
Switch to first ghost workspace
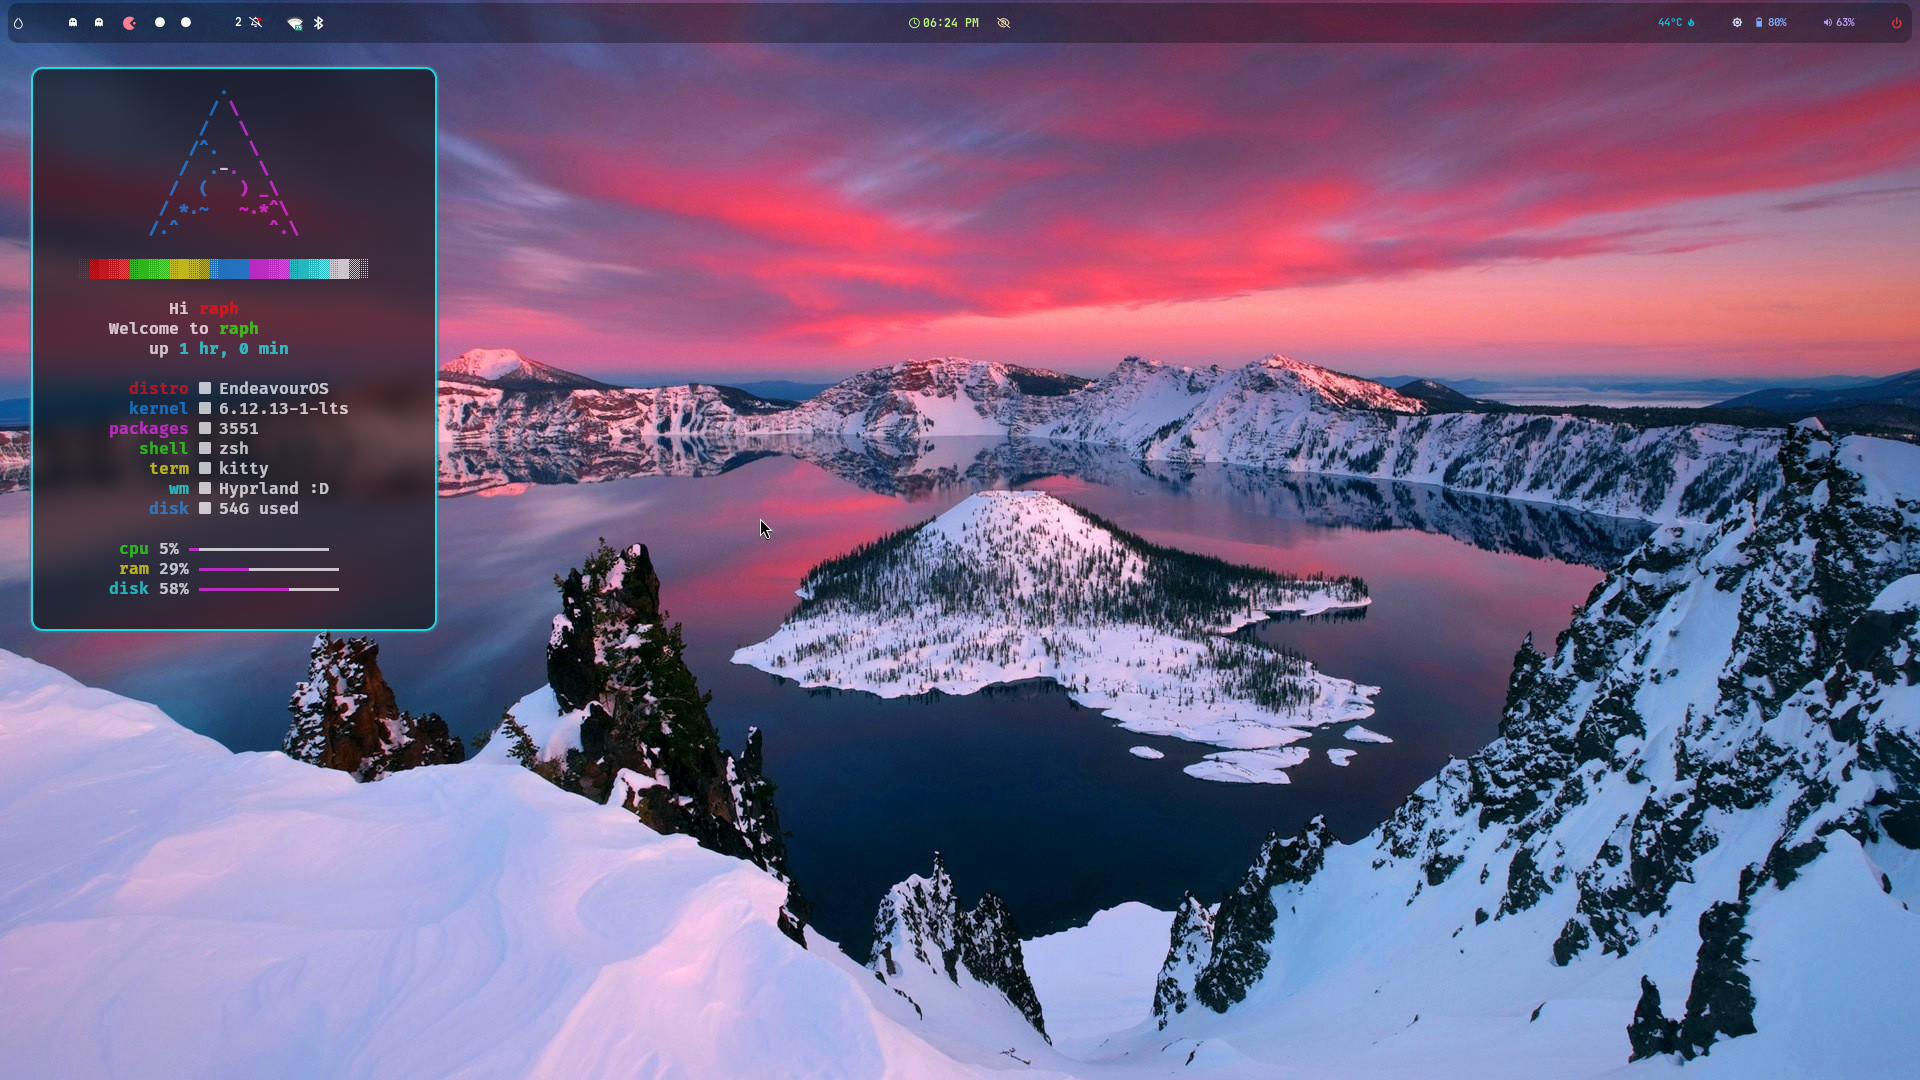(x=73, y=22)
